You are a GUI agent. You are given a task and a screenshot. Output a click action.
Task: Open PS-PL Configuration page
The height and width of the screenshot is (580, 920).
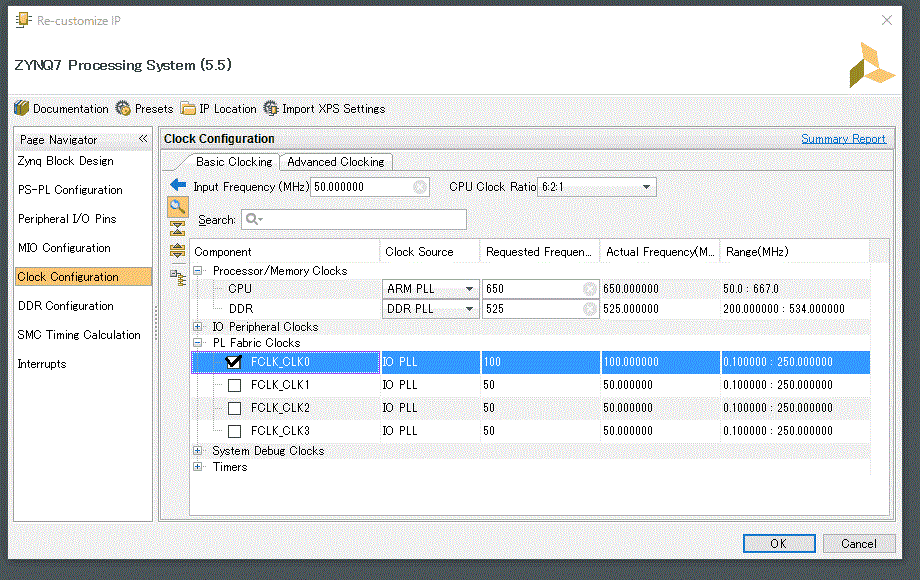tap(70, 190)
